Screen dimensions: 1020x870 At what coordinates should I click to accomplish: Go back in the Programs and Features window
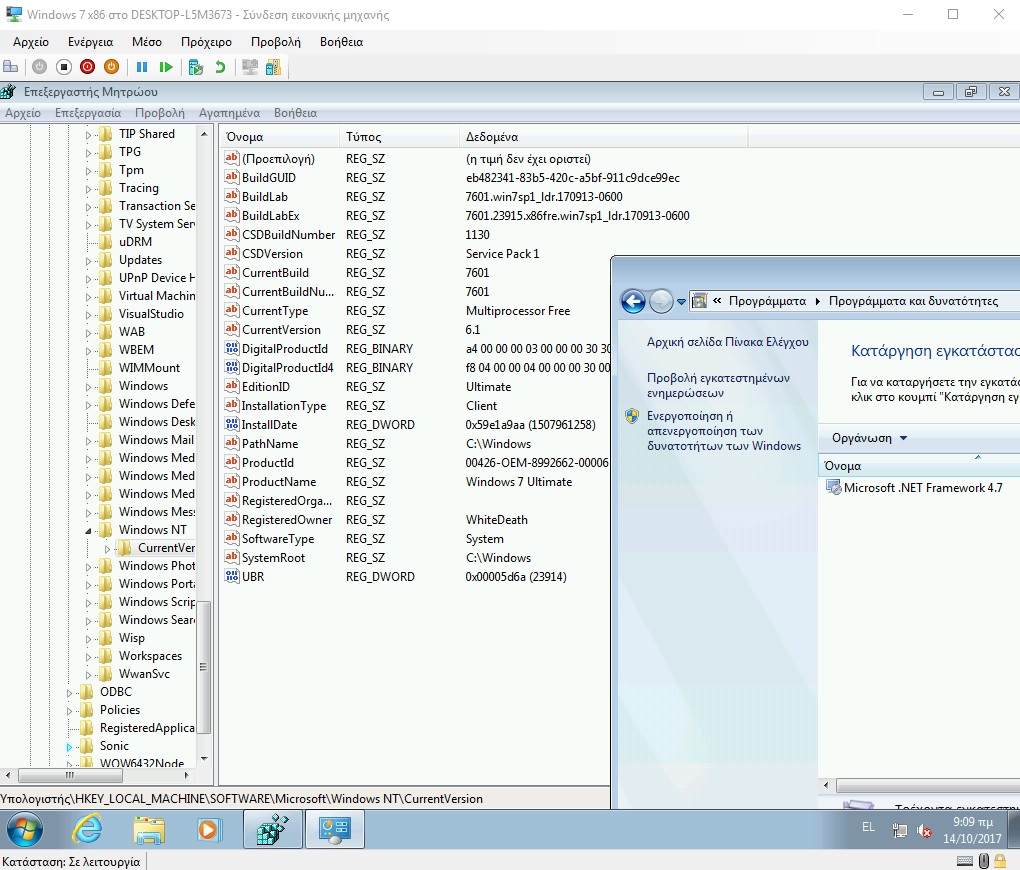[633, 301]
